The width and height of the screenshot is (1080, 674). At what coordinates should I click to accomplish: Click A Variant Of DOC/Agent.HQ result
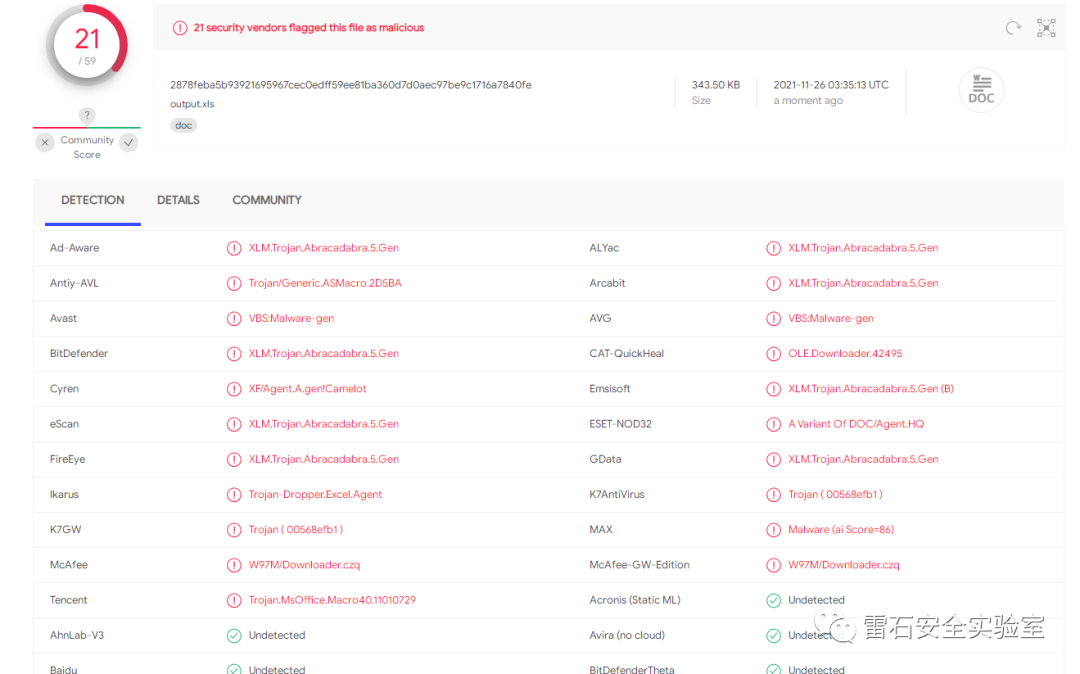856,424
